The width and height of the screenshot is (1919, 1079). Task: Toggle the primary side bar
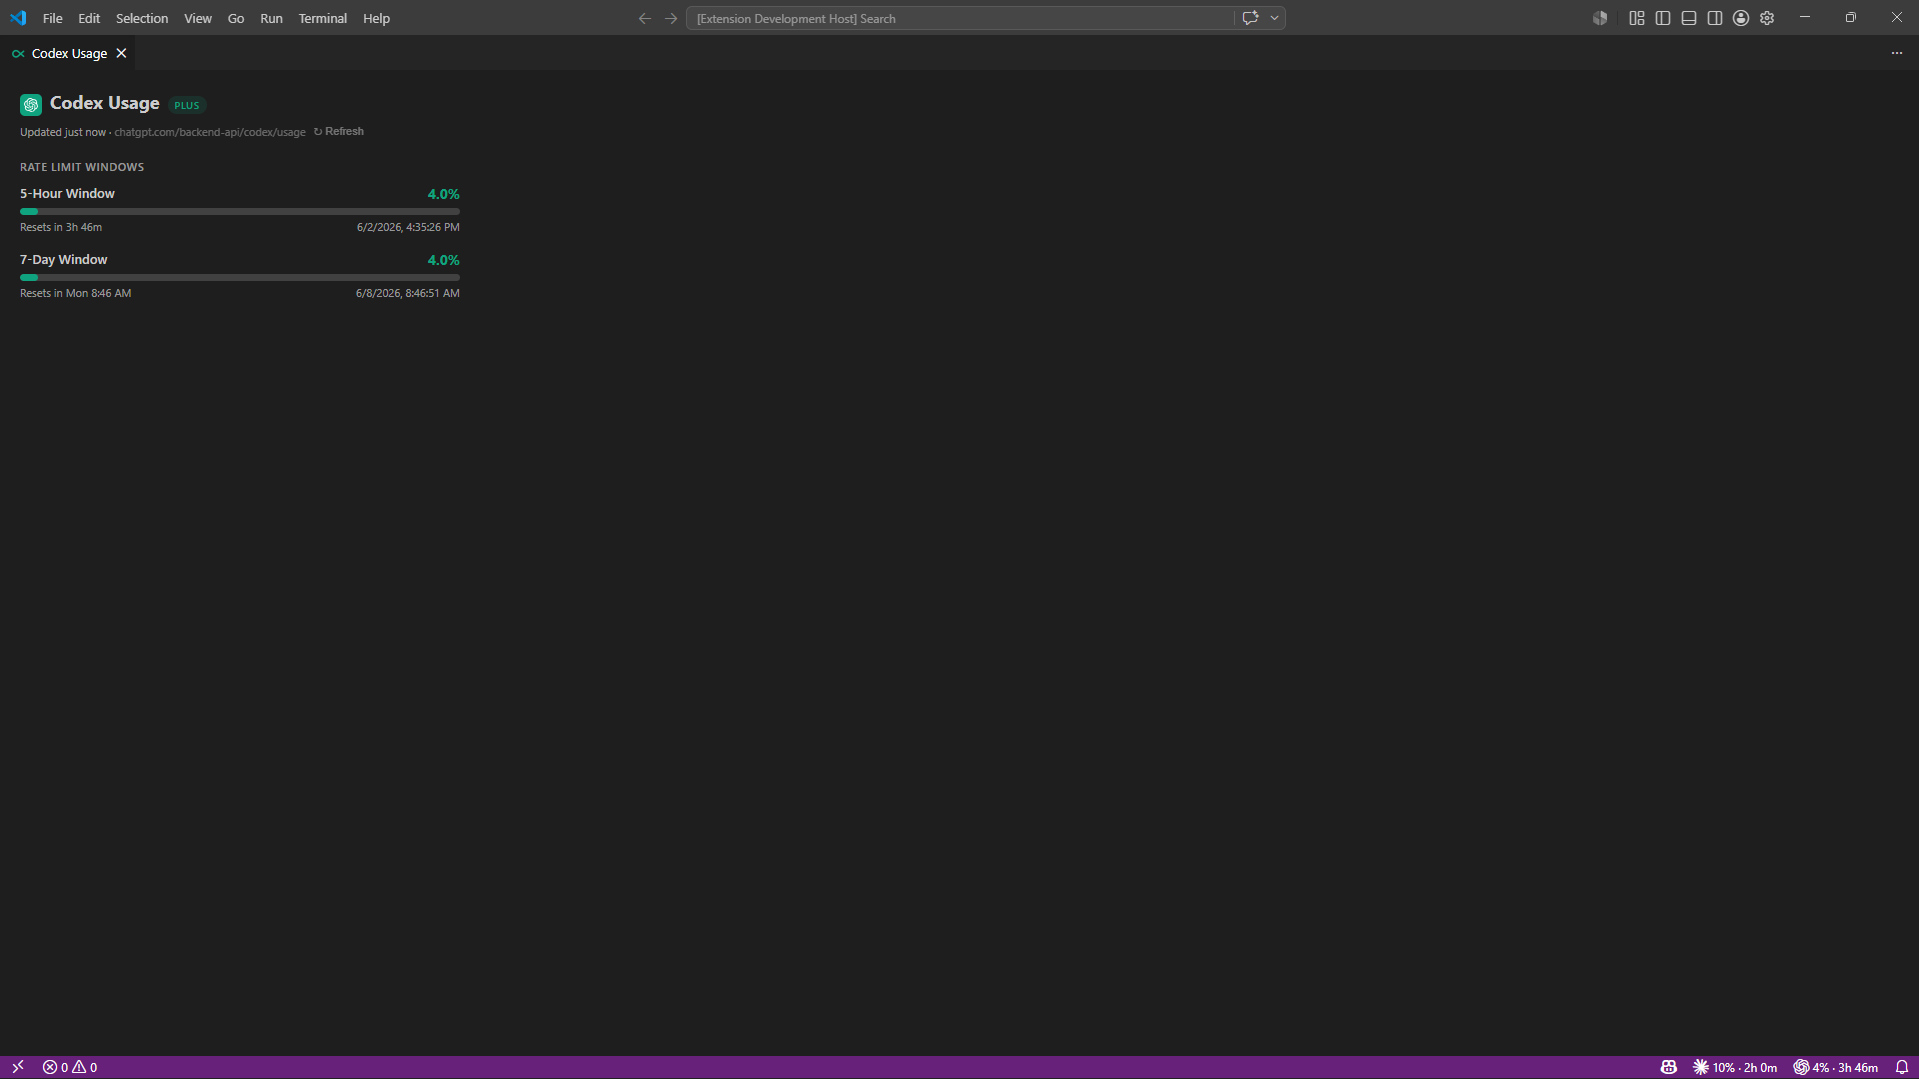click(1663, 18)
